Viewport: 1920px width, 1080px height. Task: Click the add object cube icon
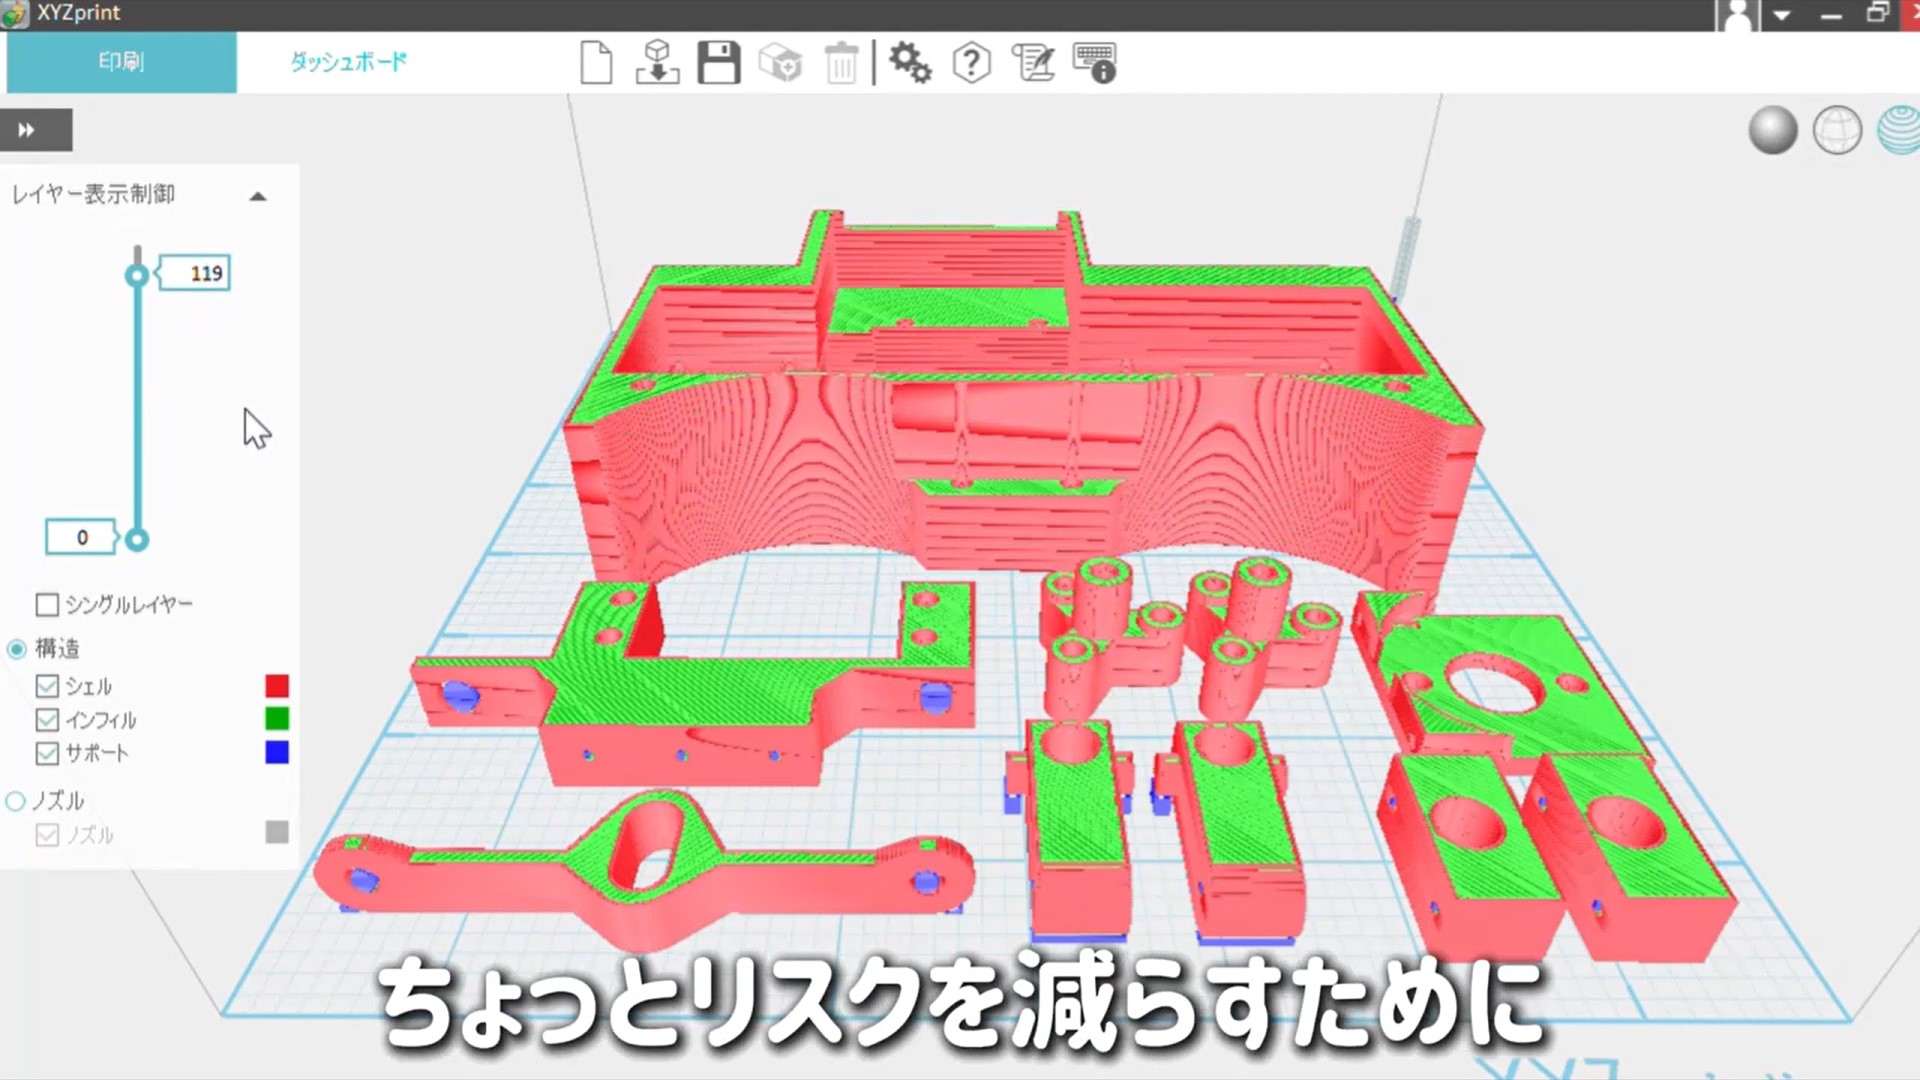(x=780, y=62)
